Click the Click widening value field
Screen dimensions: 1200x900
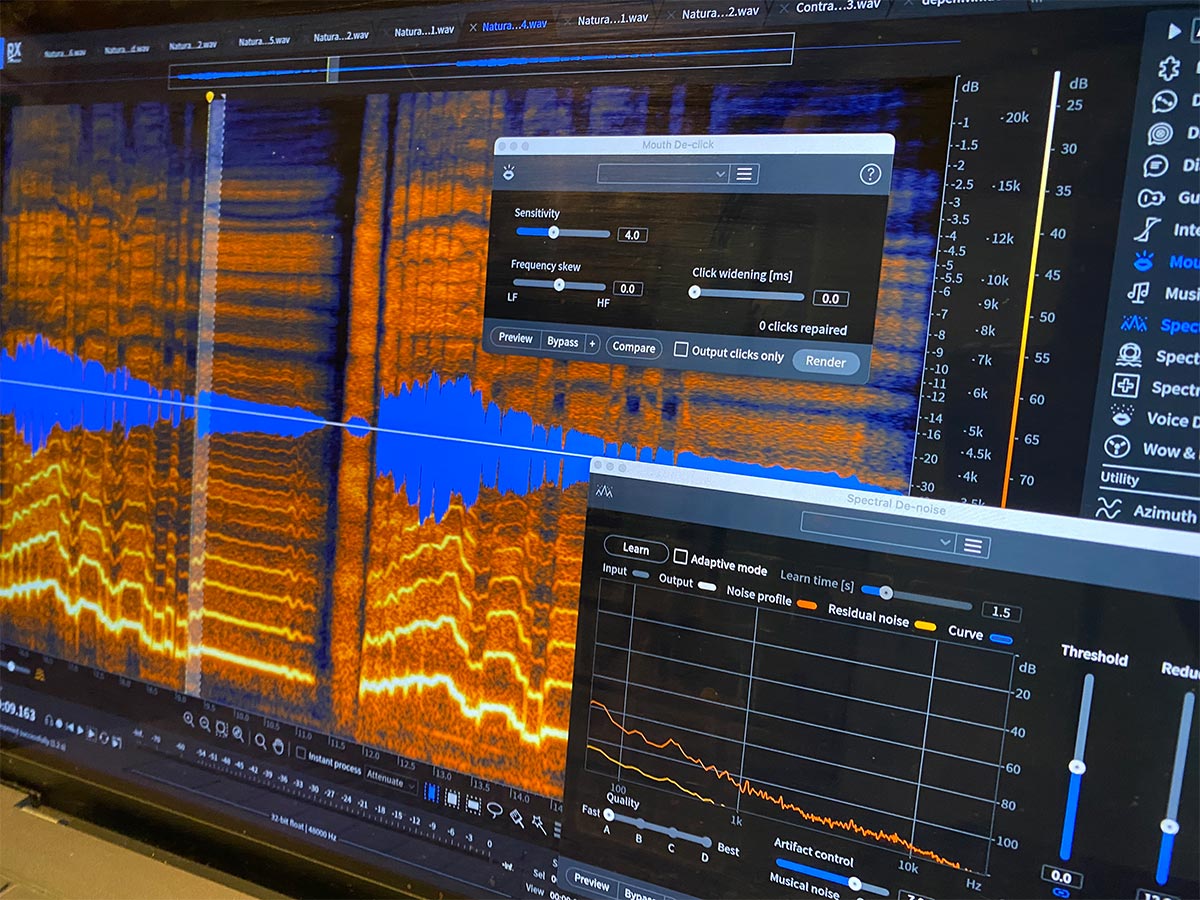point(830,298)
